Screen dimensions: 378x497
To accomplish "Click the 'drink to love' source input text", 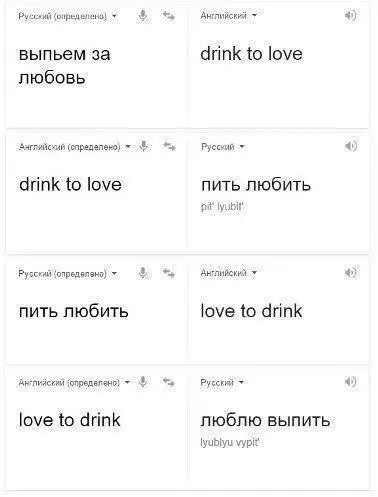I will pyautogui.click(x=70, y=184).
